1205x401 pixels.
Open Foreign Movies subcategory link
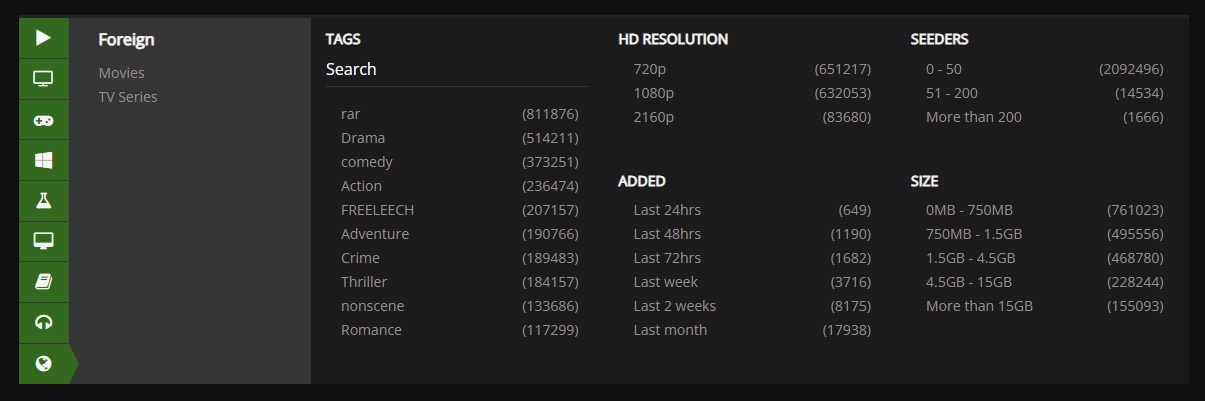click(121, 73)
